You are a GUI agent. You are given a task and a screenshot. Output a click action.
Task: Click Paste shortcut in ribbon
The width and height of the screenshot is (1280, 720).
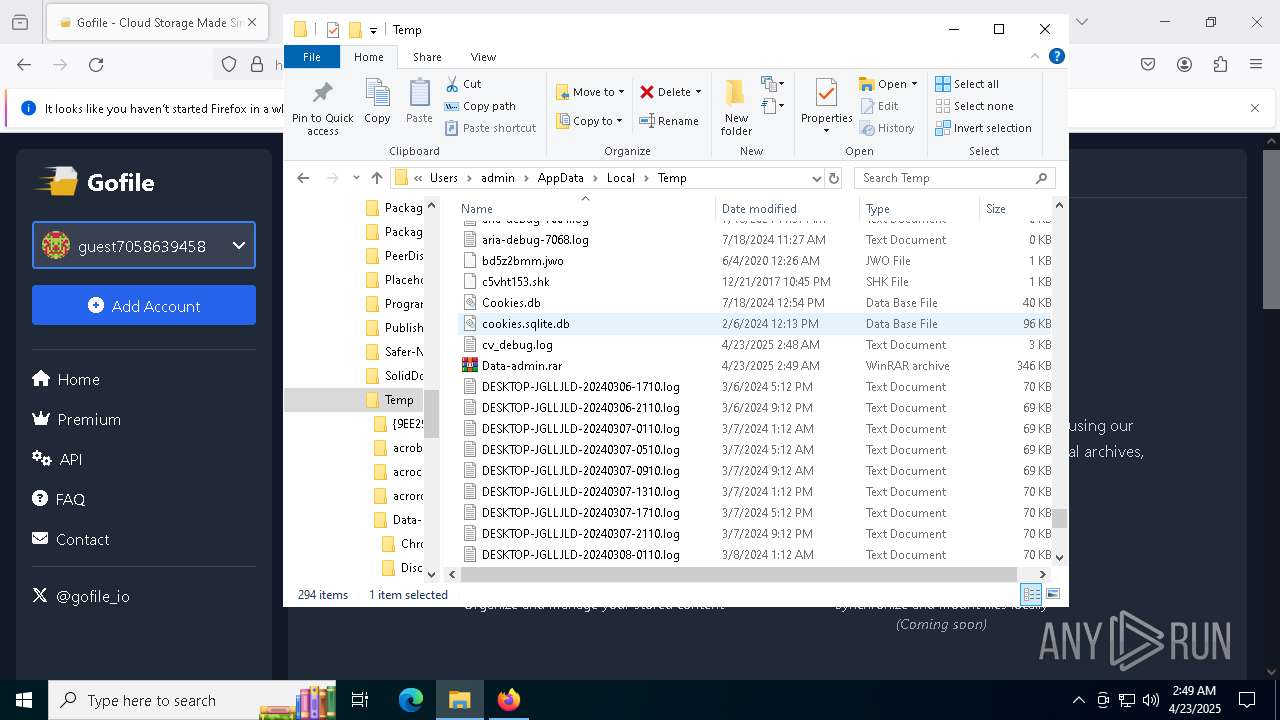490,128
